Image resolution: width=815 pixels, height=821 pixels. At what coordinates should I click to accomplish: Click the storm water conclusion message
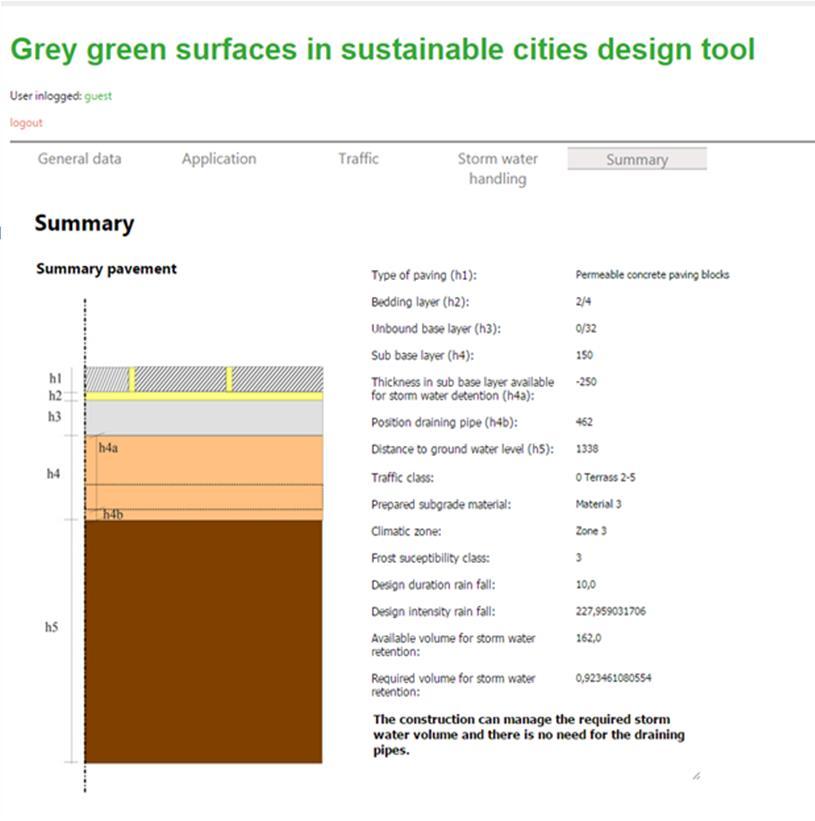[x=529, y=735]
